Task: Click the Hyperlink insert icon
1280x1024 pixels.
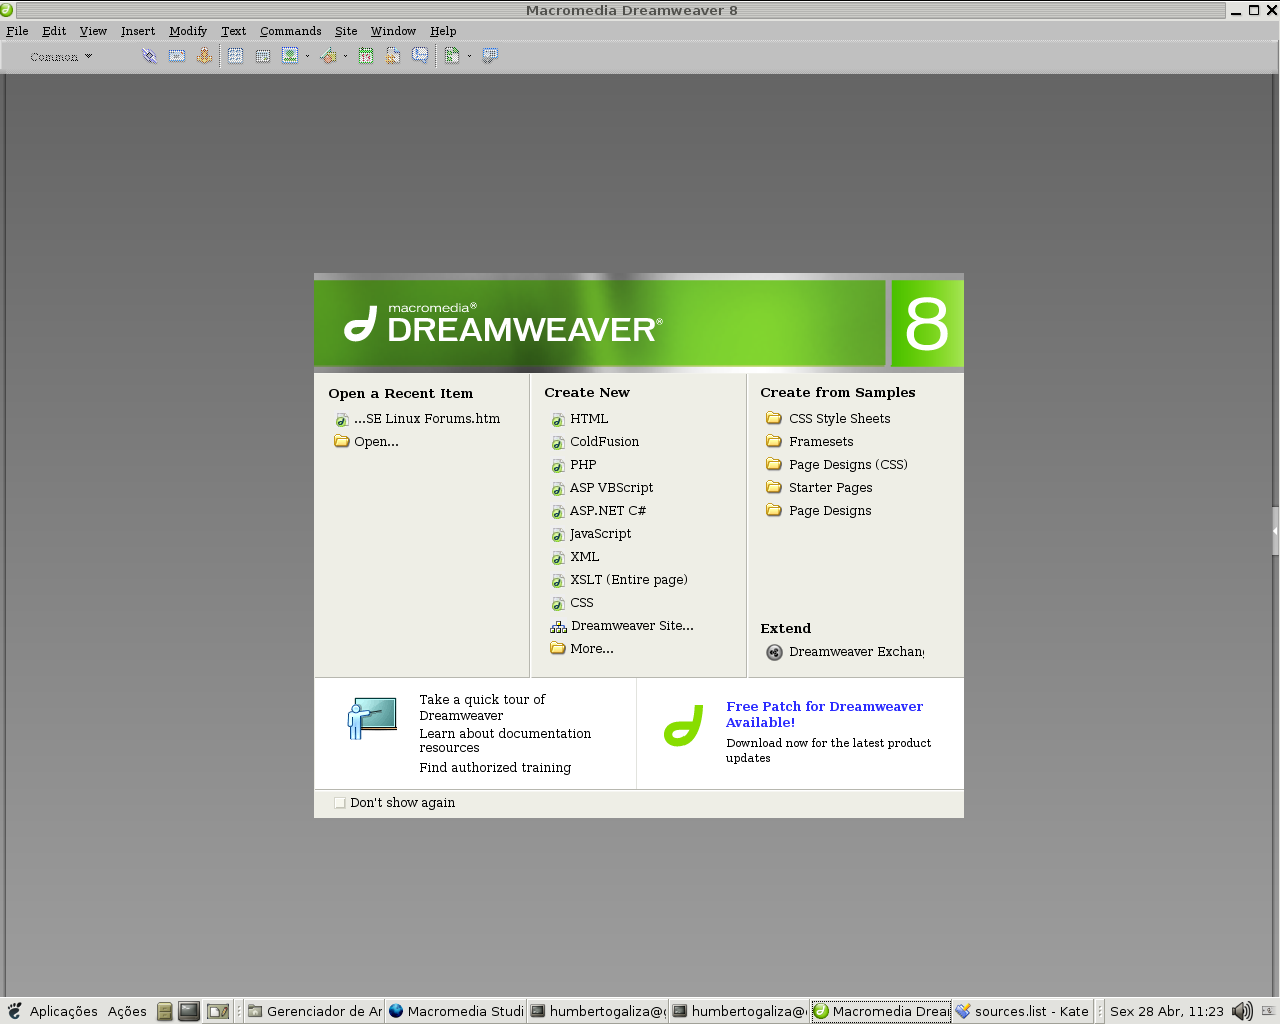Action: click(149, 56)
